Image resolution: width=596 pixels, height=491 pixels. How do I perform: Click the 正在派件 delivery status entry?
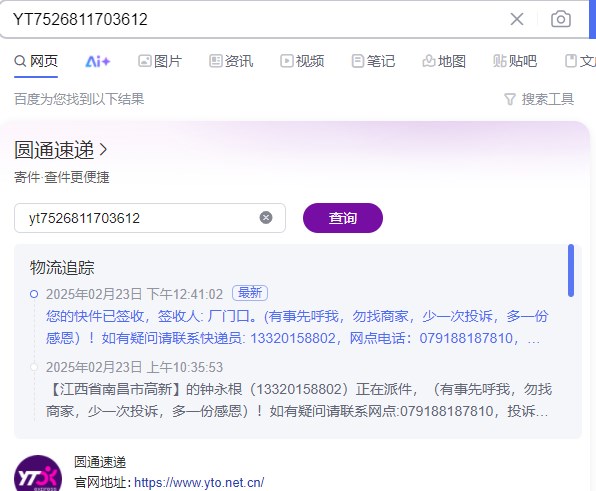pos(299,400)
